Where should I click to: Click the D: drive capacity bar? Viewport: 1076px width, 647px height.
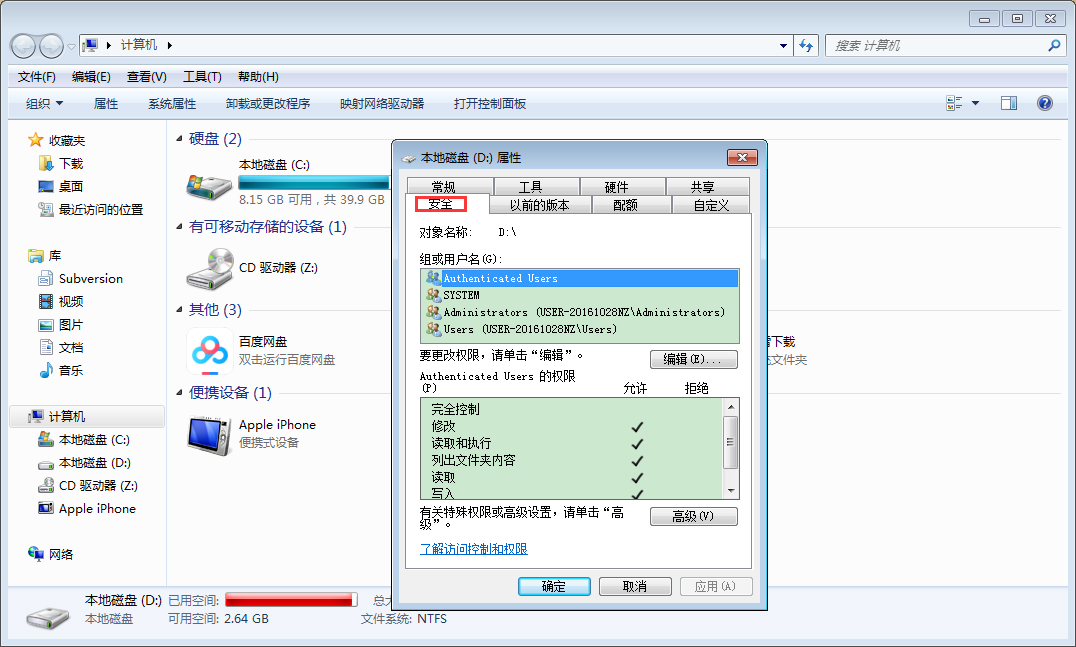point(290,599)
